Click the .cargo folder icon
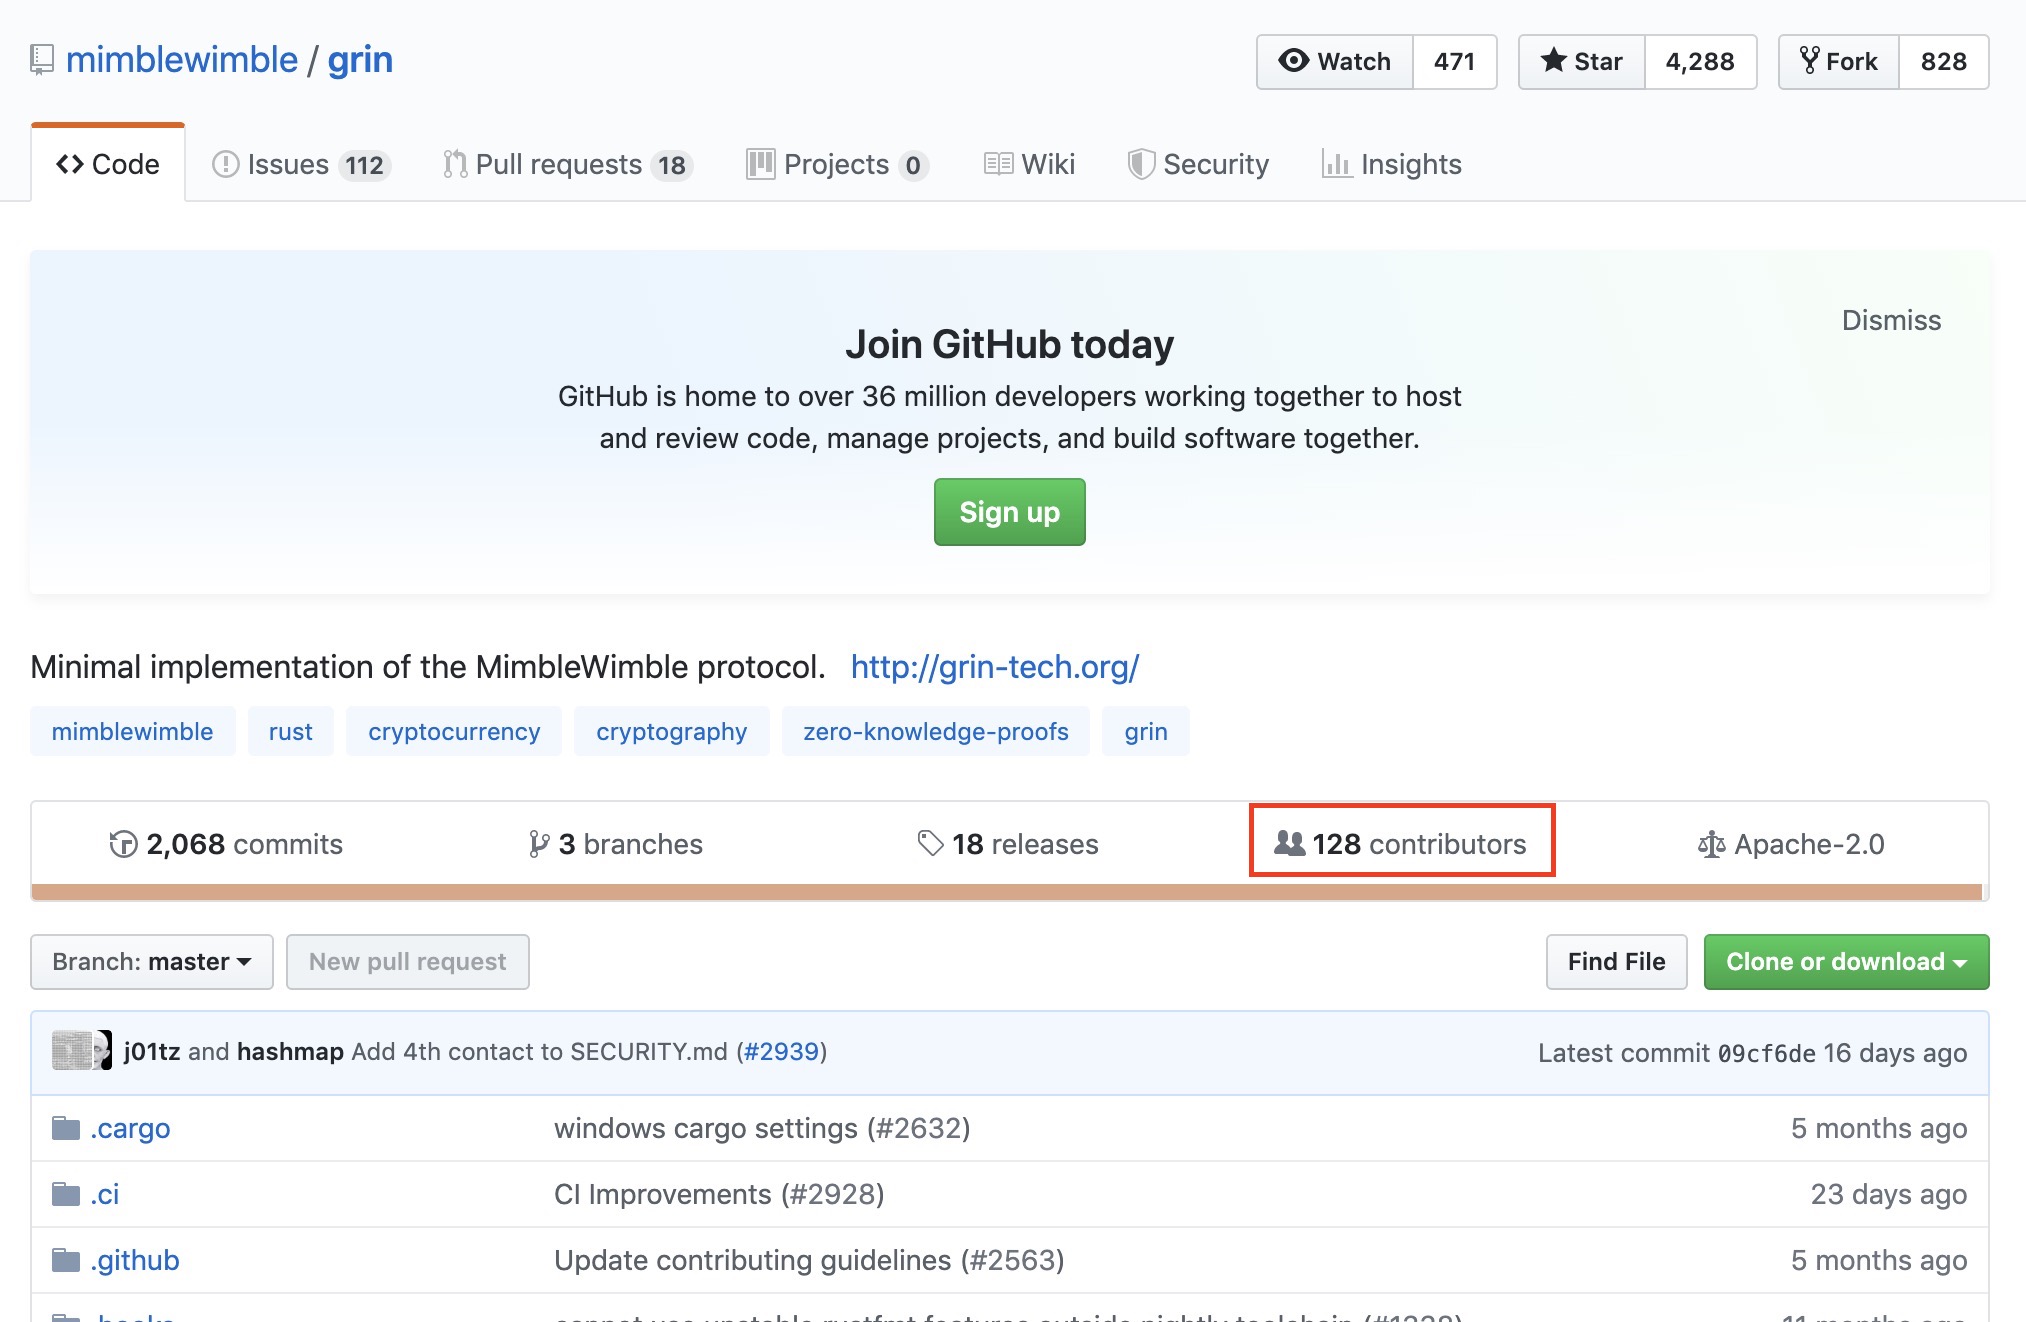Image resolution: width=2026 pixels, height=1322 pixels. [66, 1128]
